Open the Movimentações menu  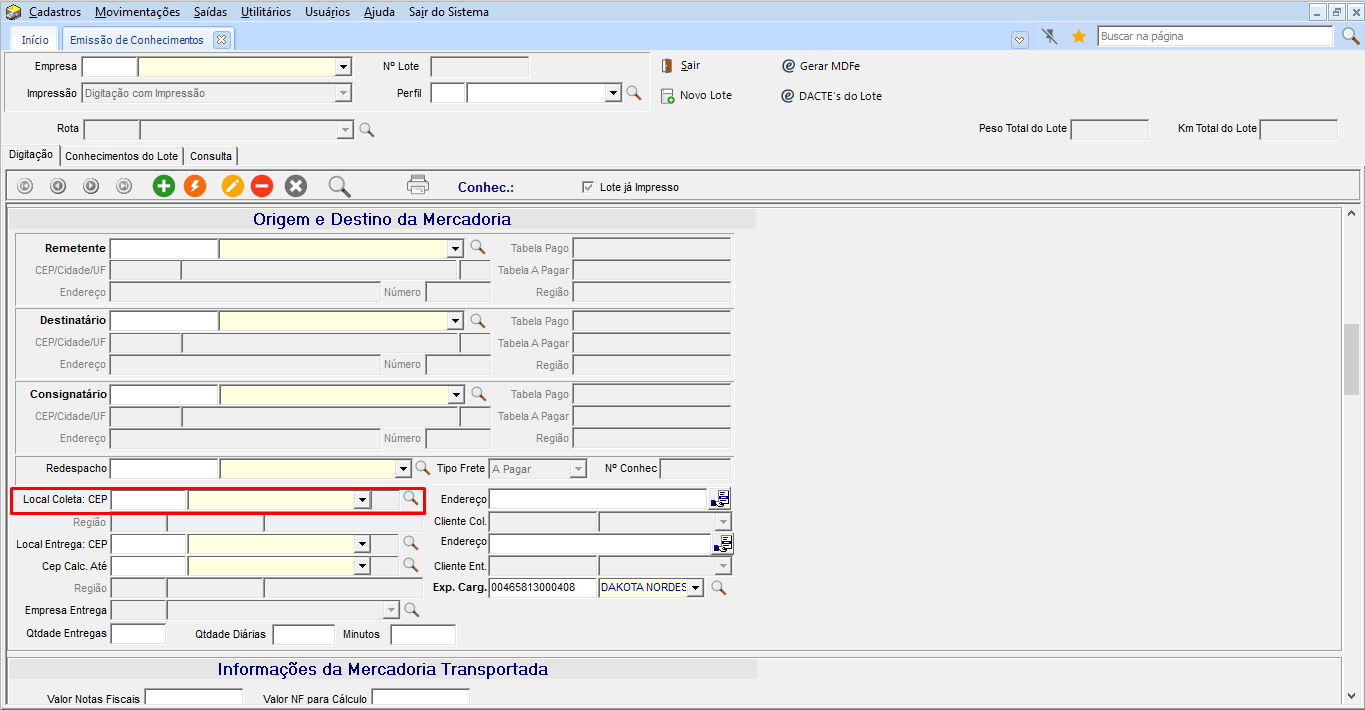(137, 12)
